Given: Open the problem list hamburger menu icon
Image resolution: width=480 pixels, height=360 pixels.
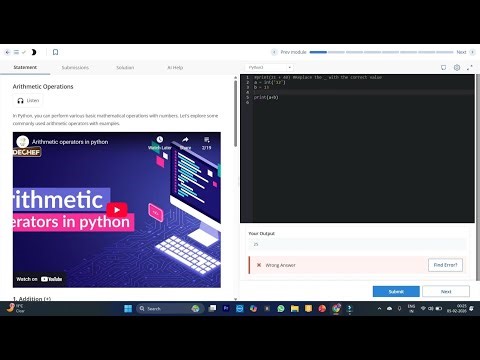Looking at the screenshot, I should pyautogui.click(x=16, y=52).
